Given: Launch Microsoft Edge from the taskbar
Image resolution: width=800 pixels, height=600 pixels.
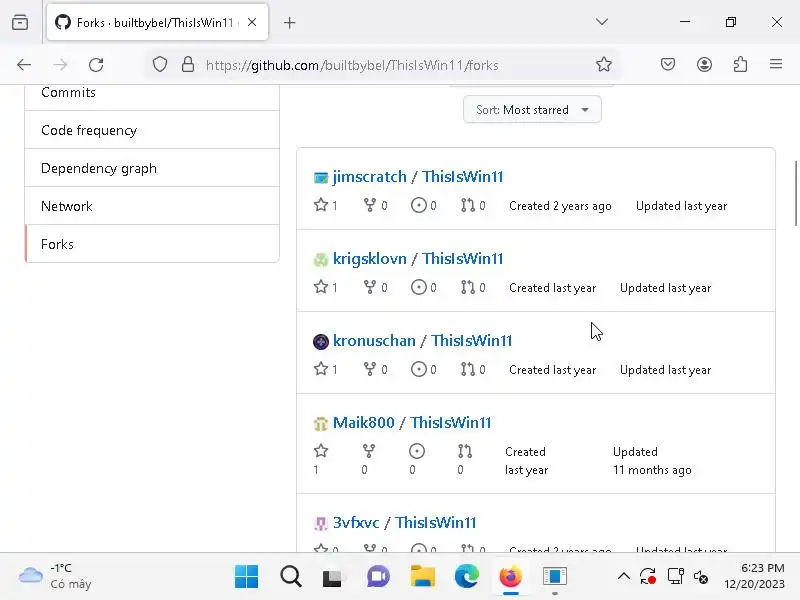Looking at the screenshot, I should tap(466, 577).
